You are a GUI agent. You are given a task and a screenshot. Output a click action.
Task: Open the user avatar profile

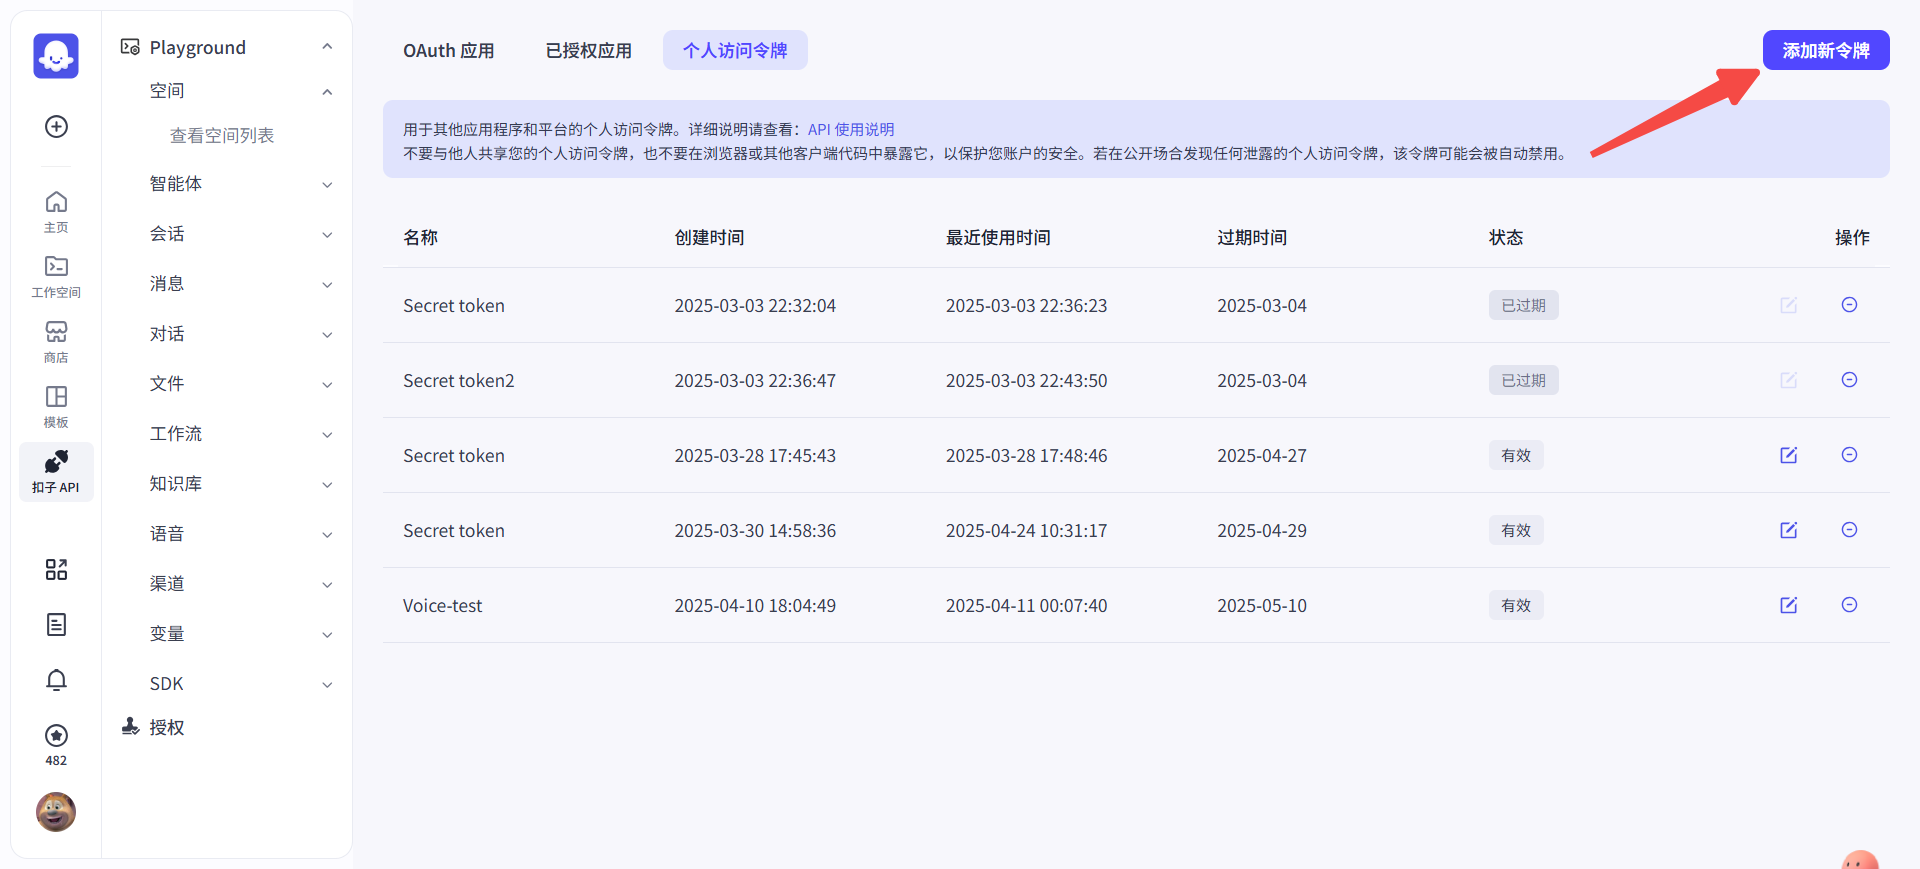click(x=56, y=812)
